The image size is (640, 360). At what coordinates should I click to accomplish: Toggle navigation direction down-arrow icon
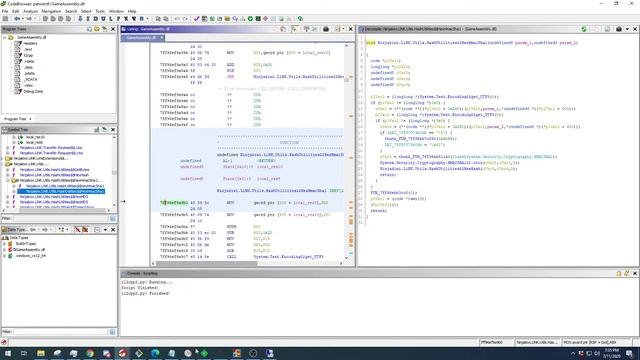point(80,19)
